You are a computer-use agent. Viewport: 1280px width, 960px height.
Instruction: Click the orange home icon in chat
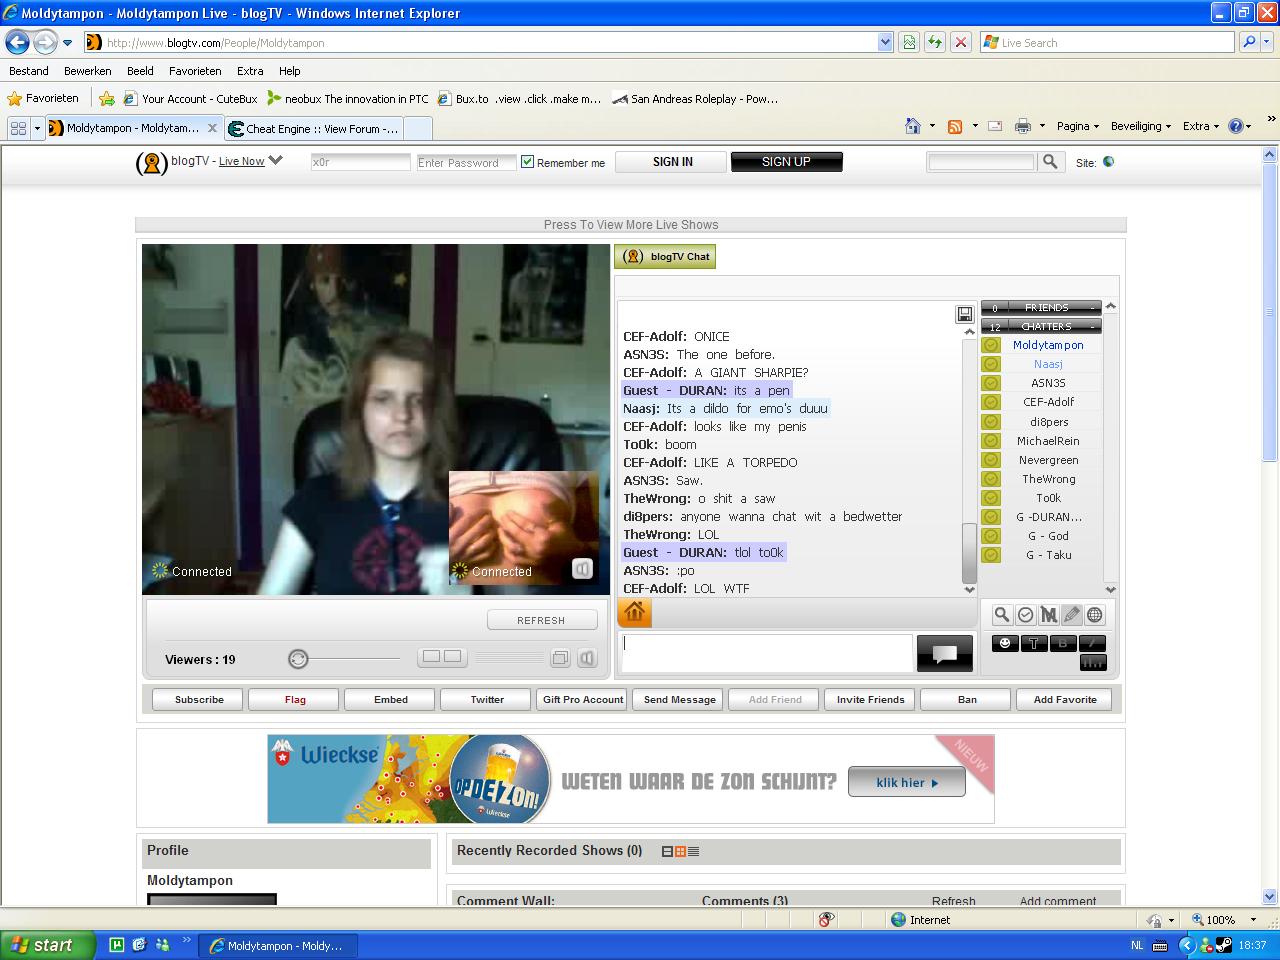coord(635,612)
